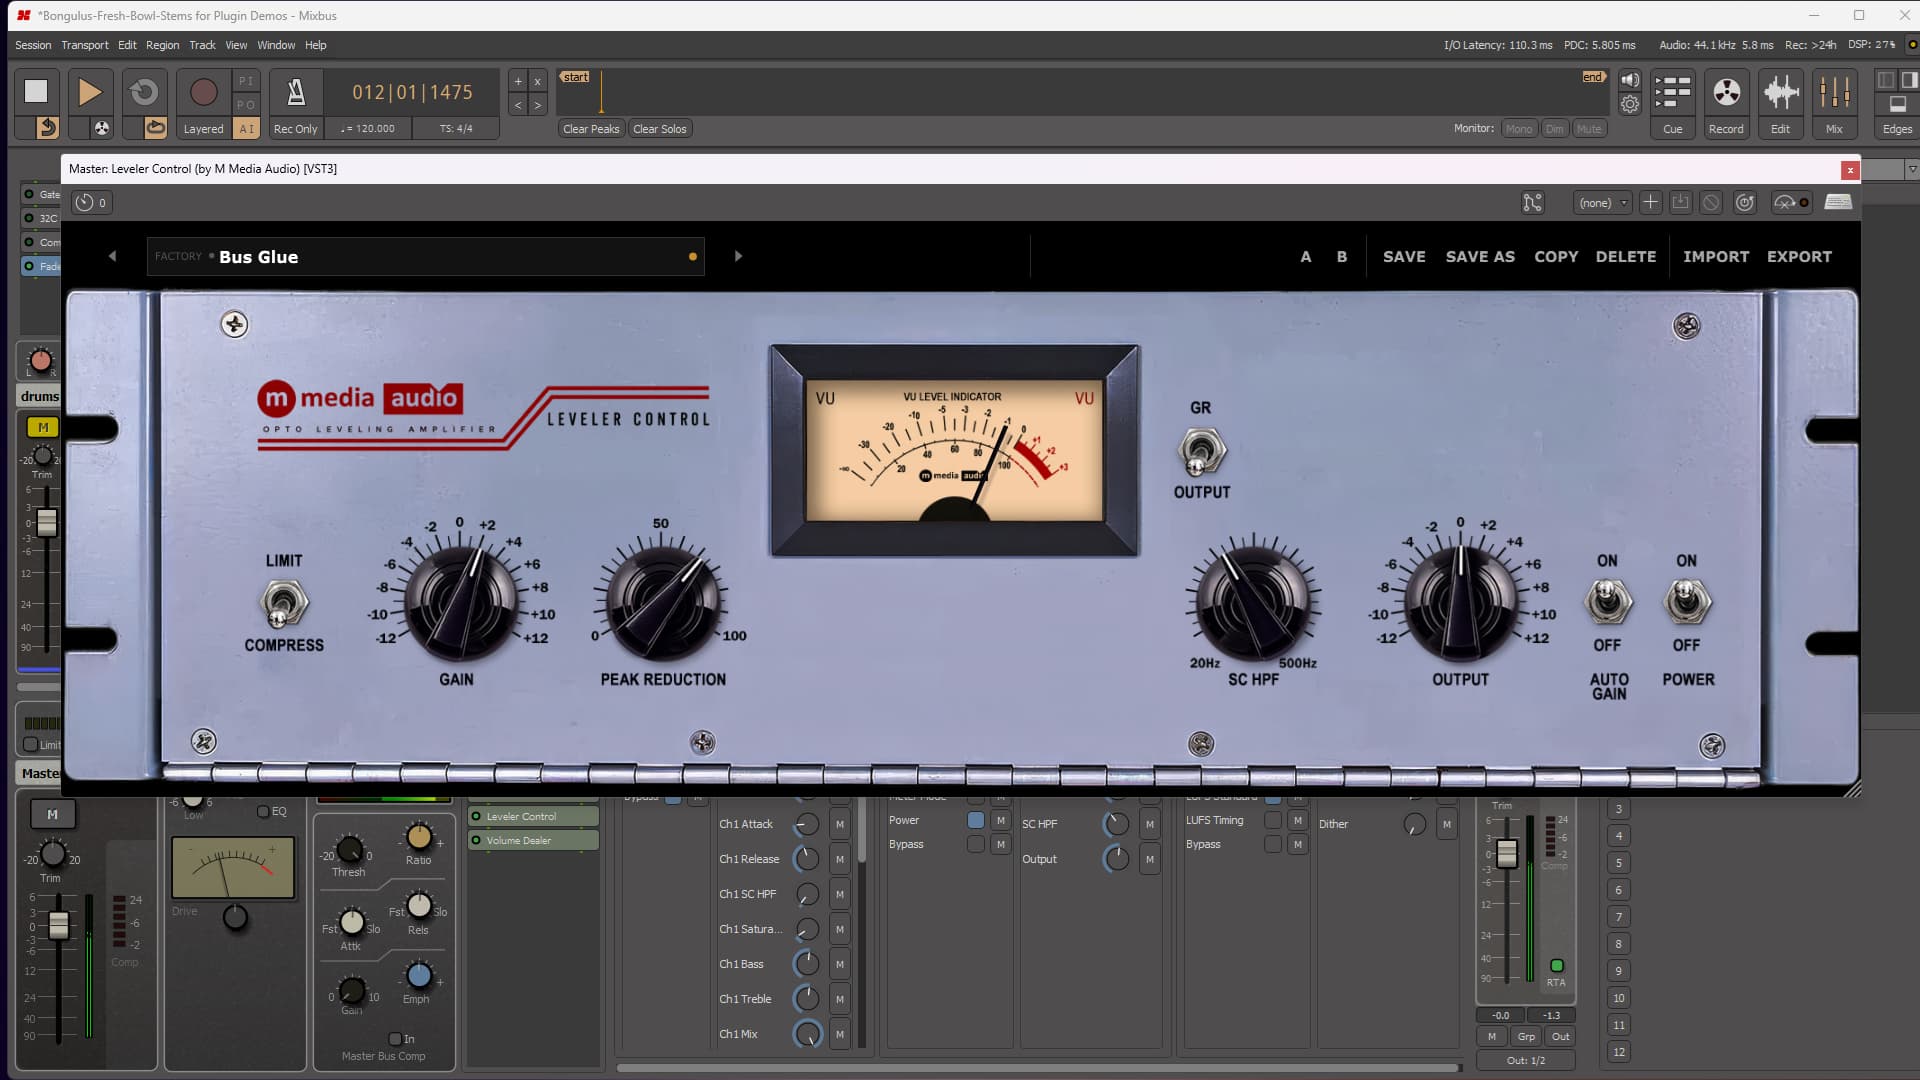Flip the AUTO GAIN on/off switch

click(x=1607, y=602)
